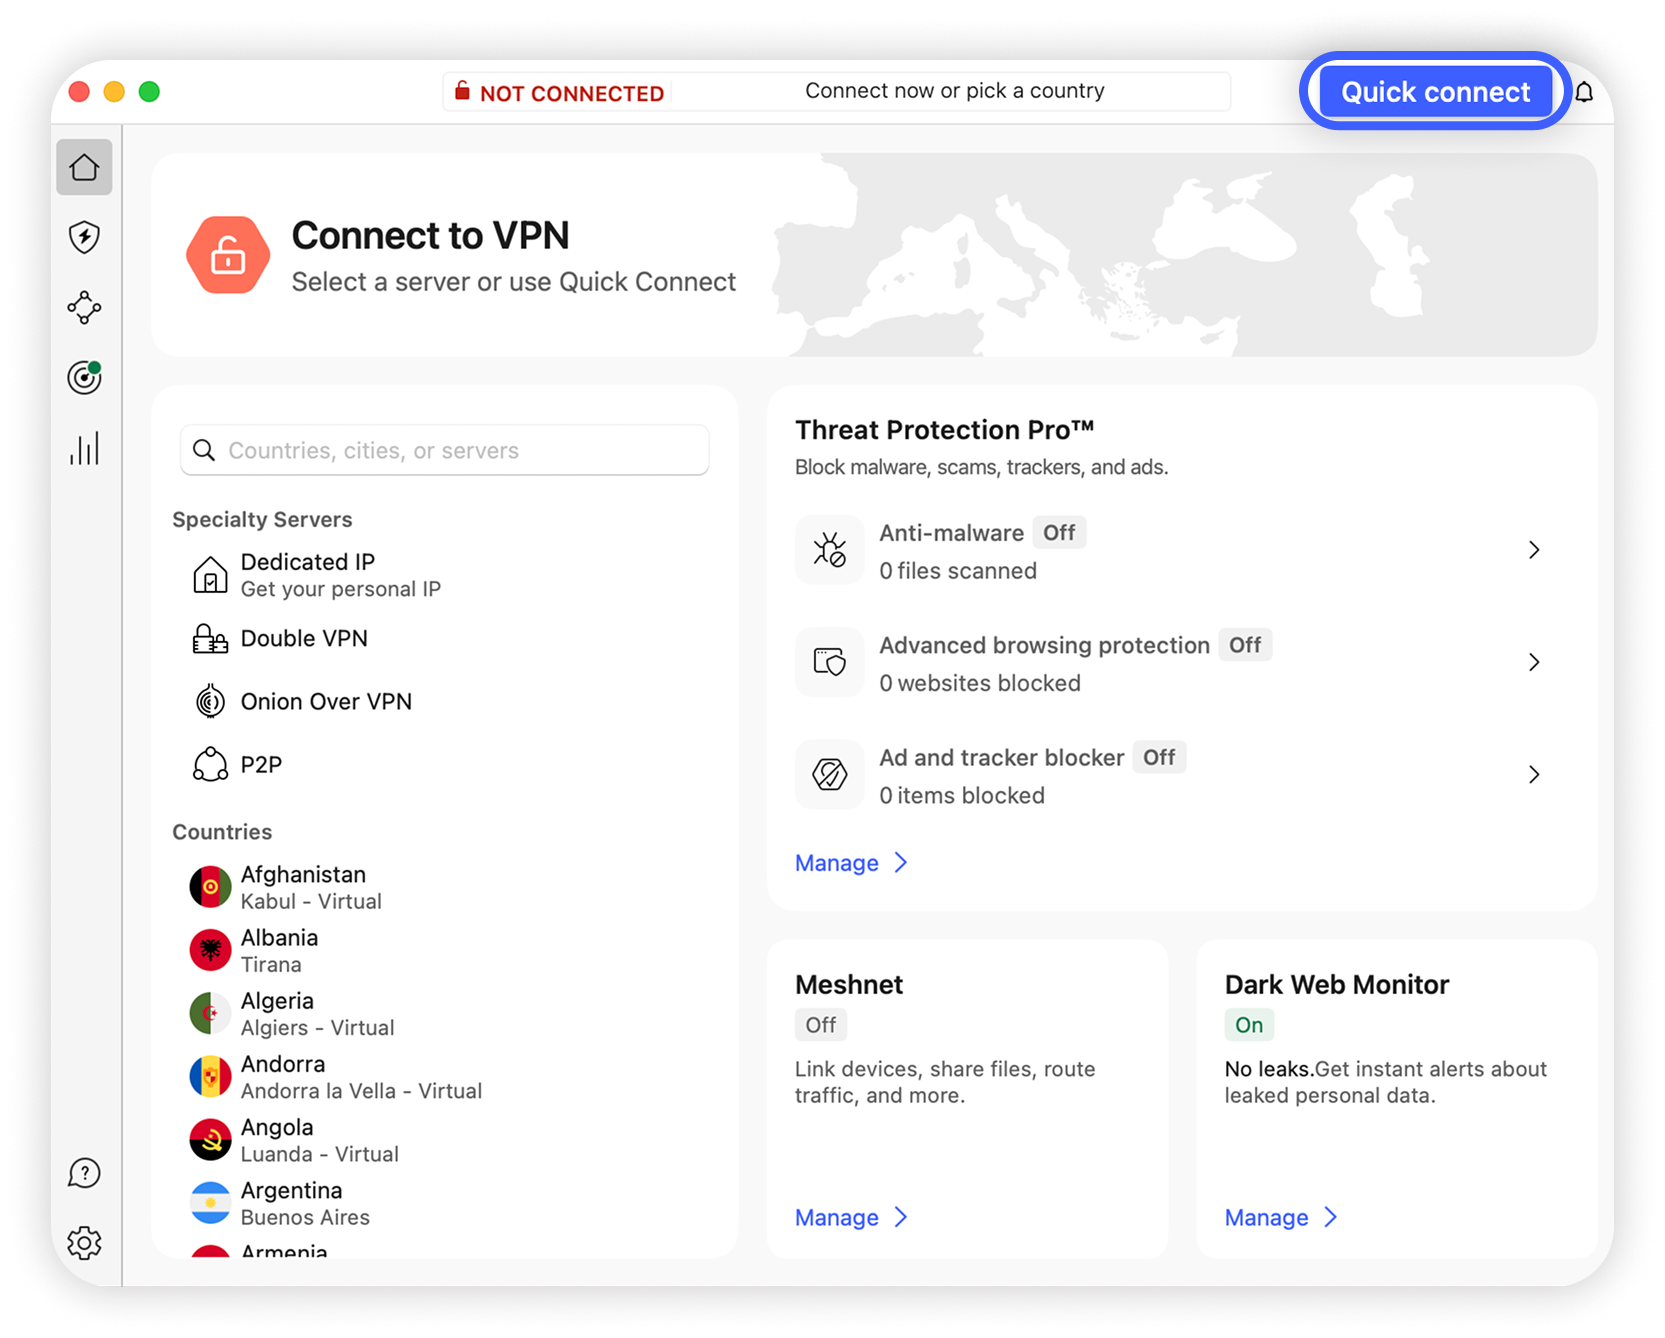The height and width of the screenshot is (1338, 1665).
Task: Open the help question mark icon
Action: 84,1173
